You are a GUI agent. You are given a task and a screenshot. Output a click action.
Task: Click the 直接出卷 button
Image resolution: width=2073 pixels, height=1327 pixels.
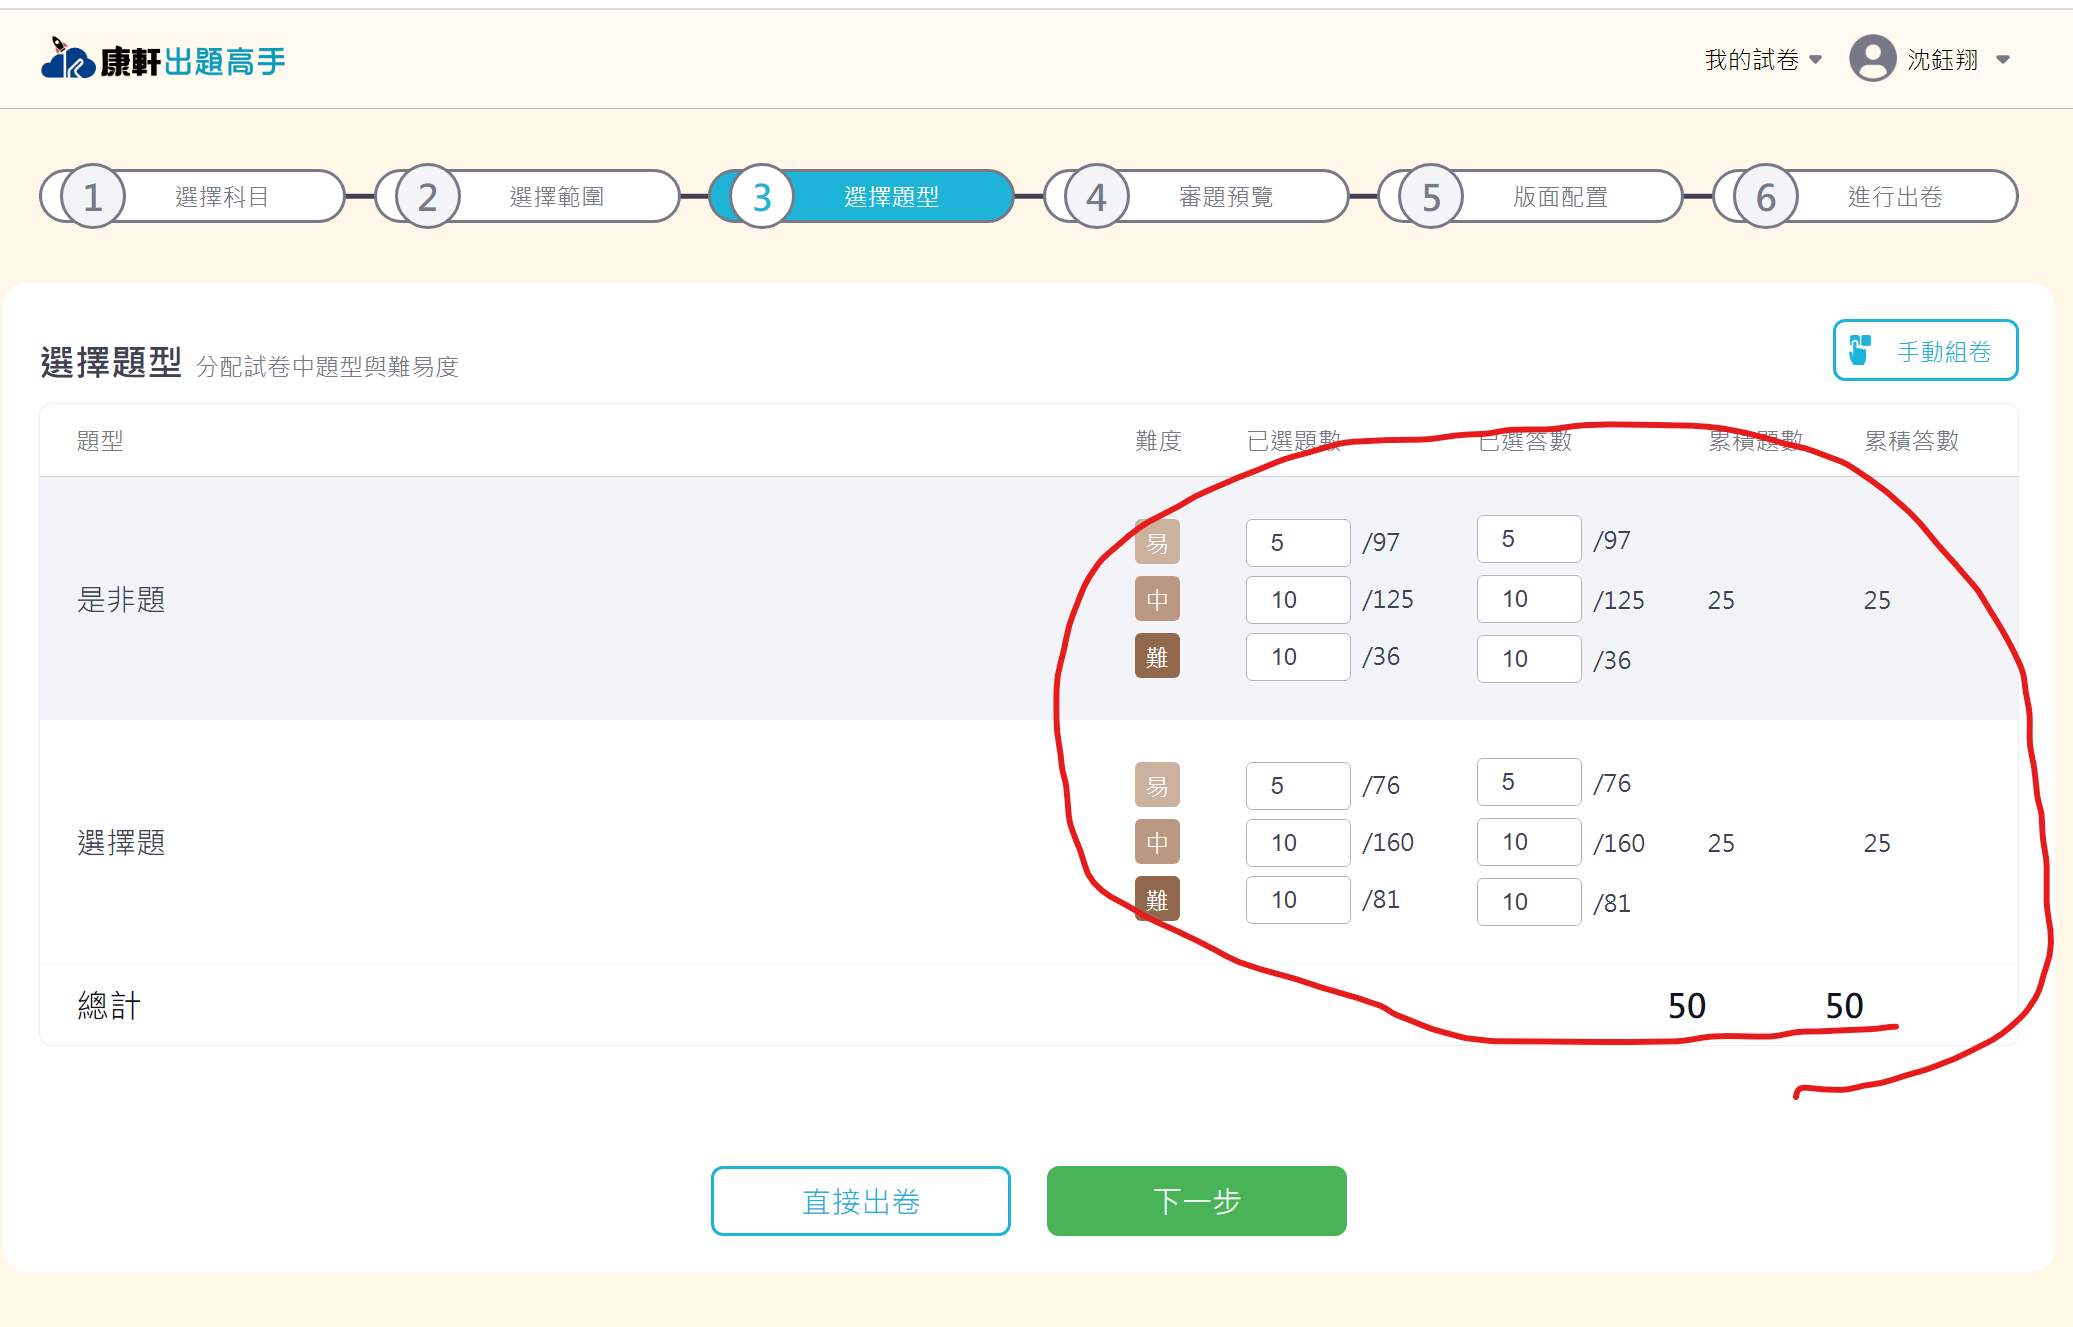click(860, 1200)
